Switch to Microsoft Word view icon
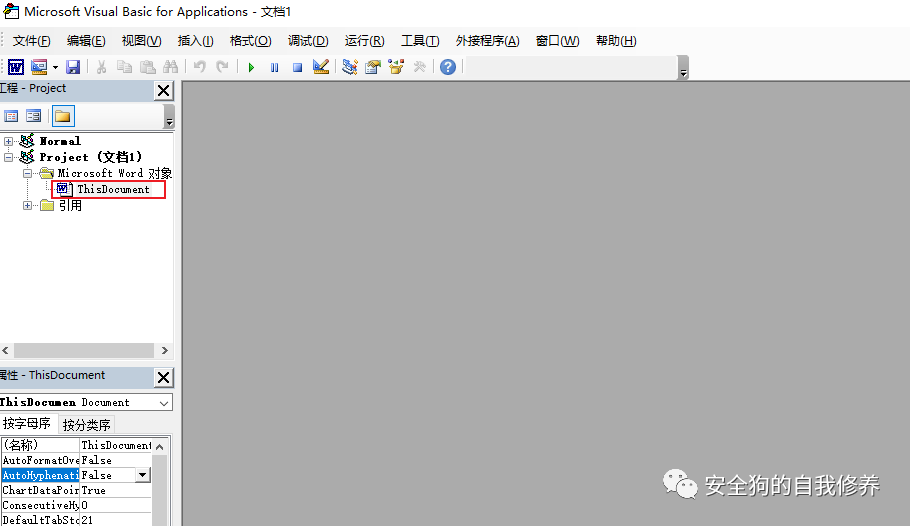 (x=16, y=67)
